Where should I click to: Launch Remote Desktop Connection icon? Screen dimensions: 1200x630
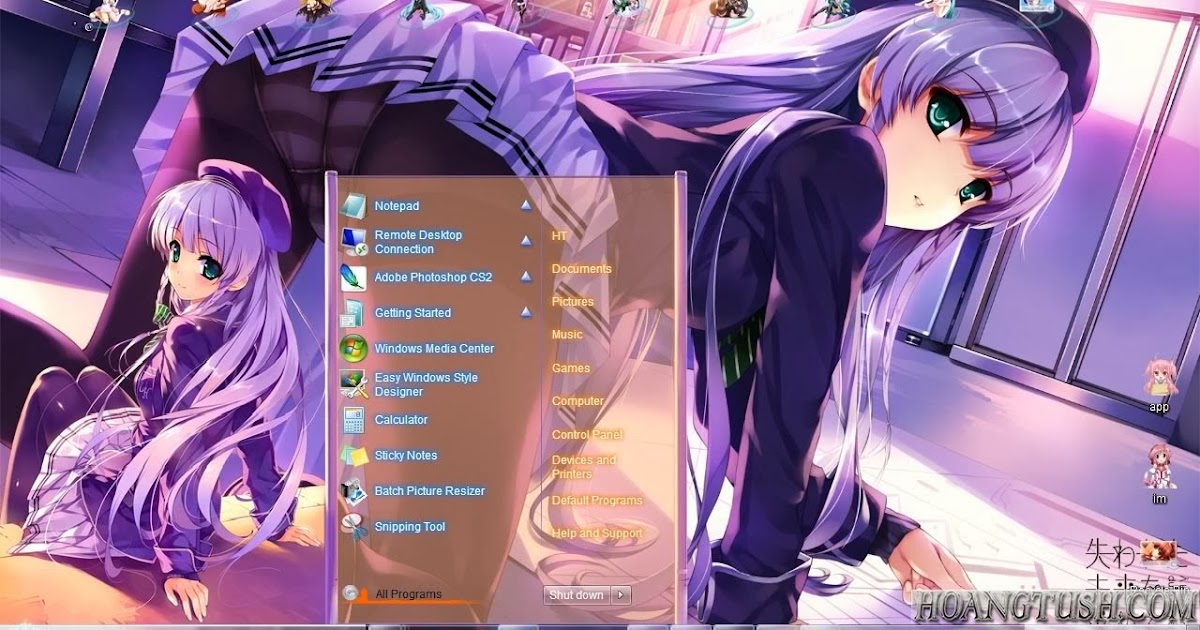point(354,241)
